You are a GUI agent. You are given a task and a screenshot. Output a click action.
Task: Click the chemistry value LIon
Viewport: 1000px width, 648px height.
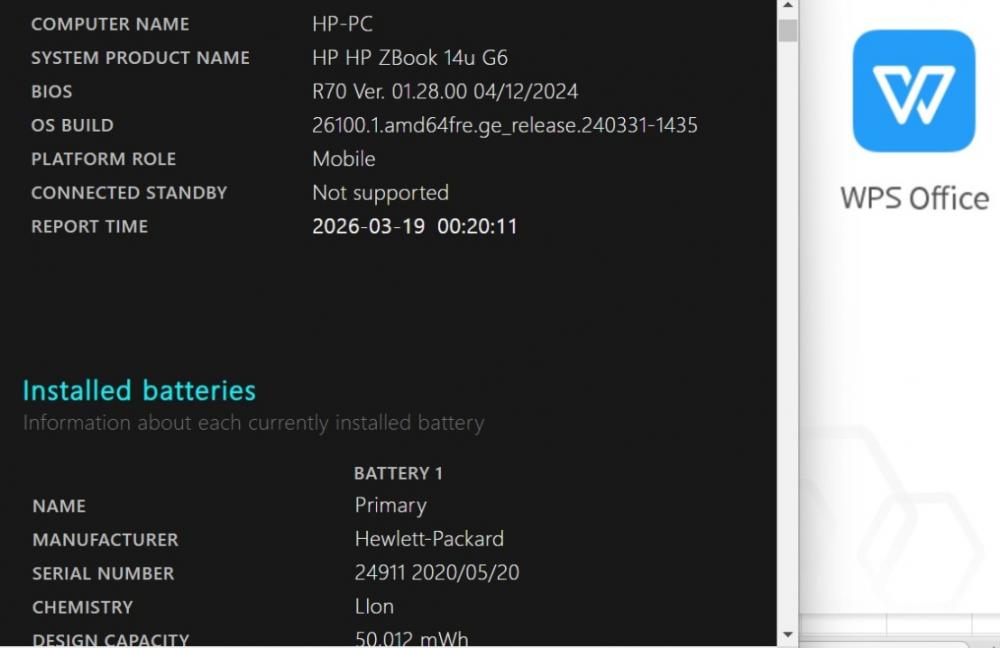click(x=374, y=607)
